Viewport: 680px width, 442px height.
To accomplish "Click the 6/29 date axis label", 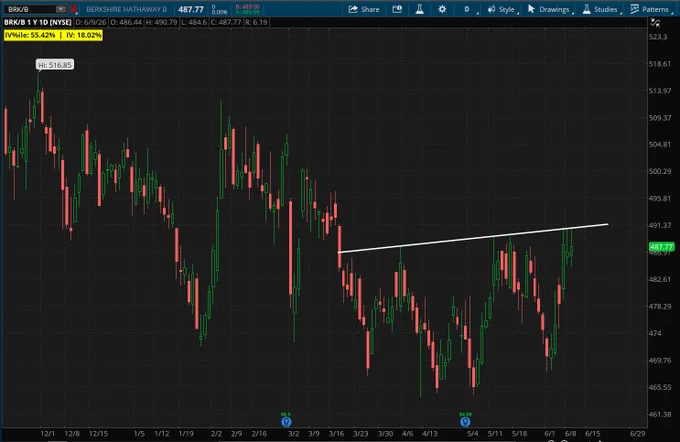I will [638, 434].
